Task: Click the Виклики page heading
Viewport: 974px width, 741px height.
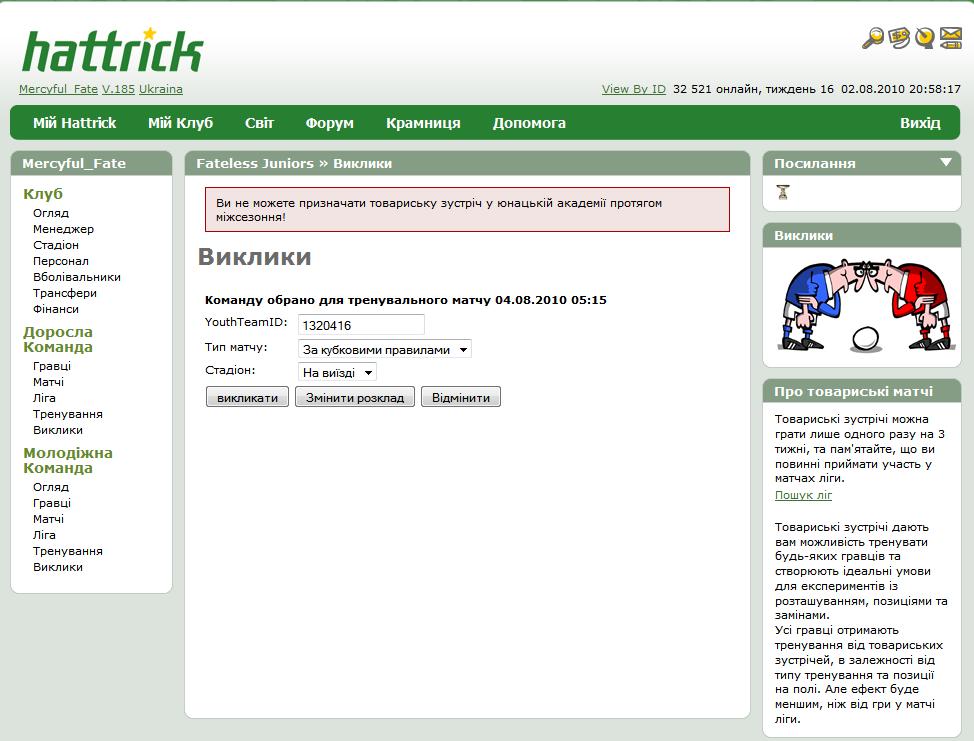Action: 255,257
